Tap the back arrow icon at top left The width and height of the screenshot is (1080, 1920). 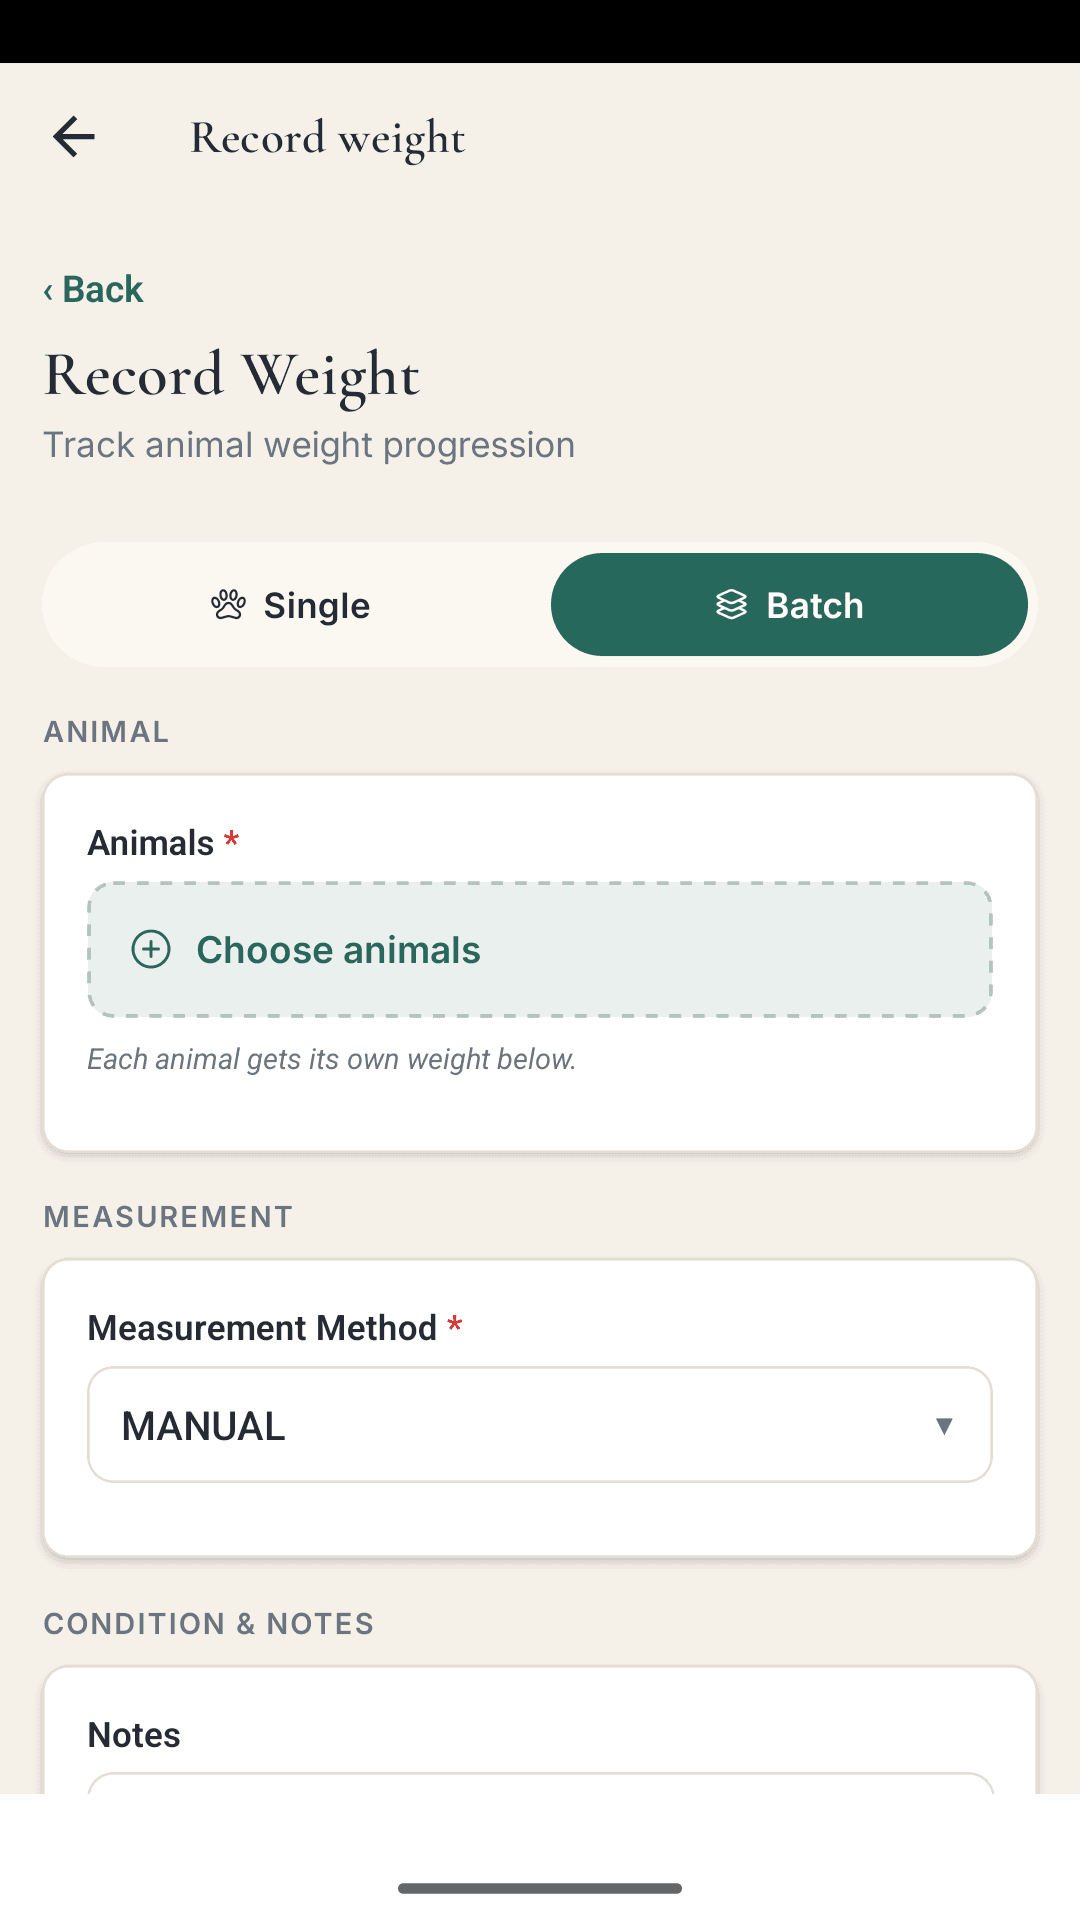tap(73, 137)
